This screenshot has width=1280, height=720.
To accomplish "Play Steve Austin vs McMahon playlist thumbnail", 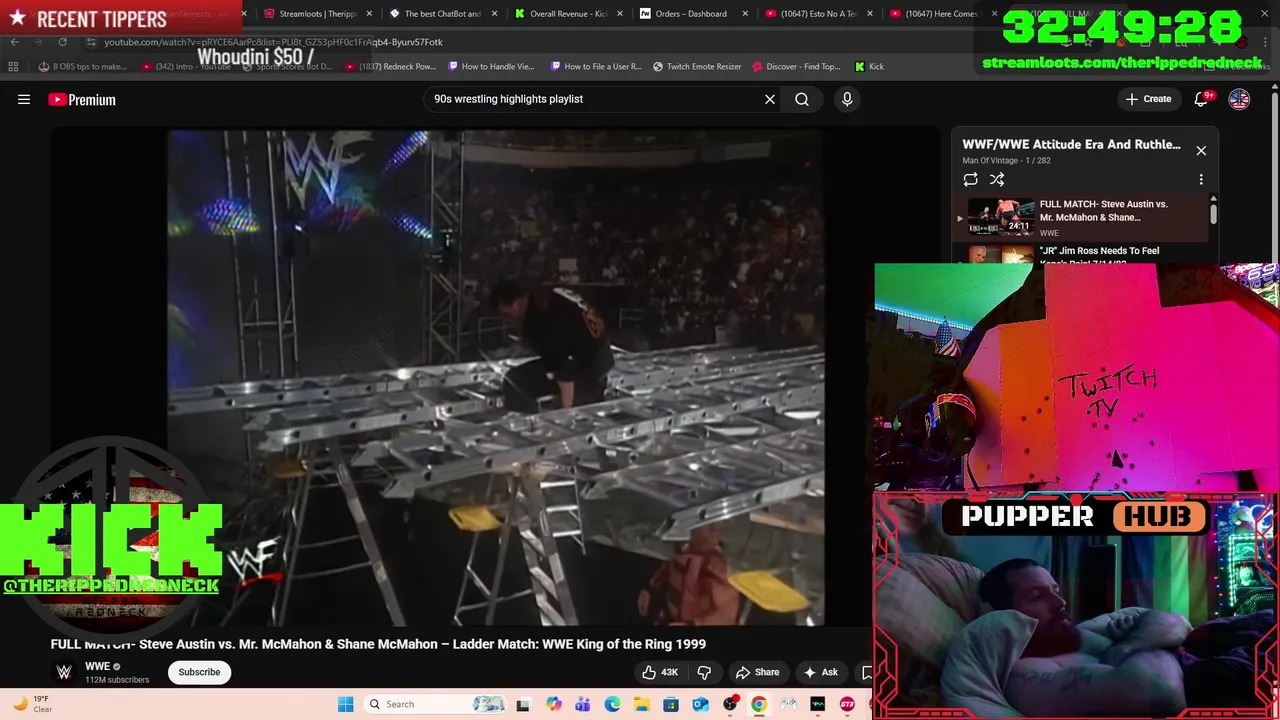I will [1000, 216].
